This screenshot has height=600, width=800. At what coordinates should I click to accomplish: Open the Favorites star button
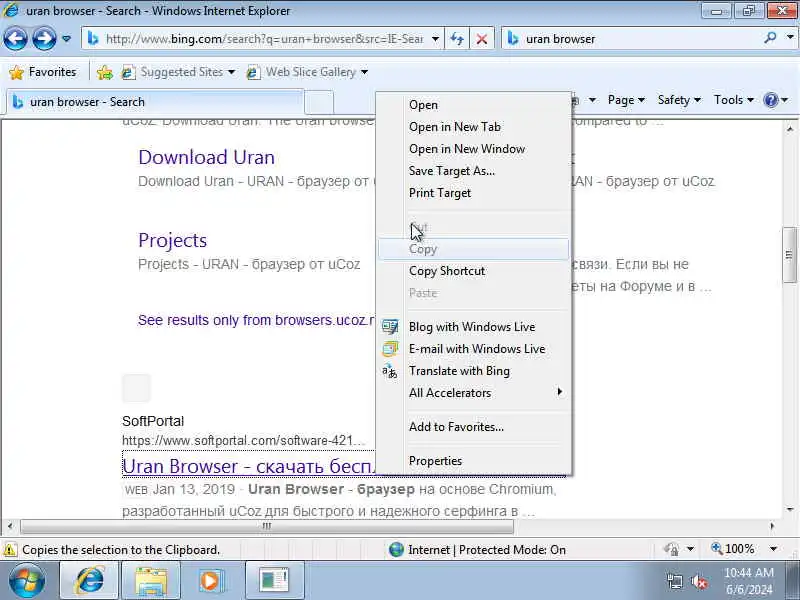(43, 72)
